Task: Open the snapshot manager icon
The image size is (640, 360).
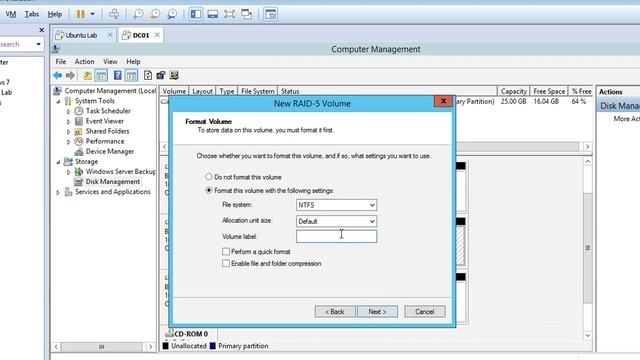Action: click(172, 14)
